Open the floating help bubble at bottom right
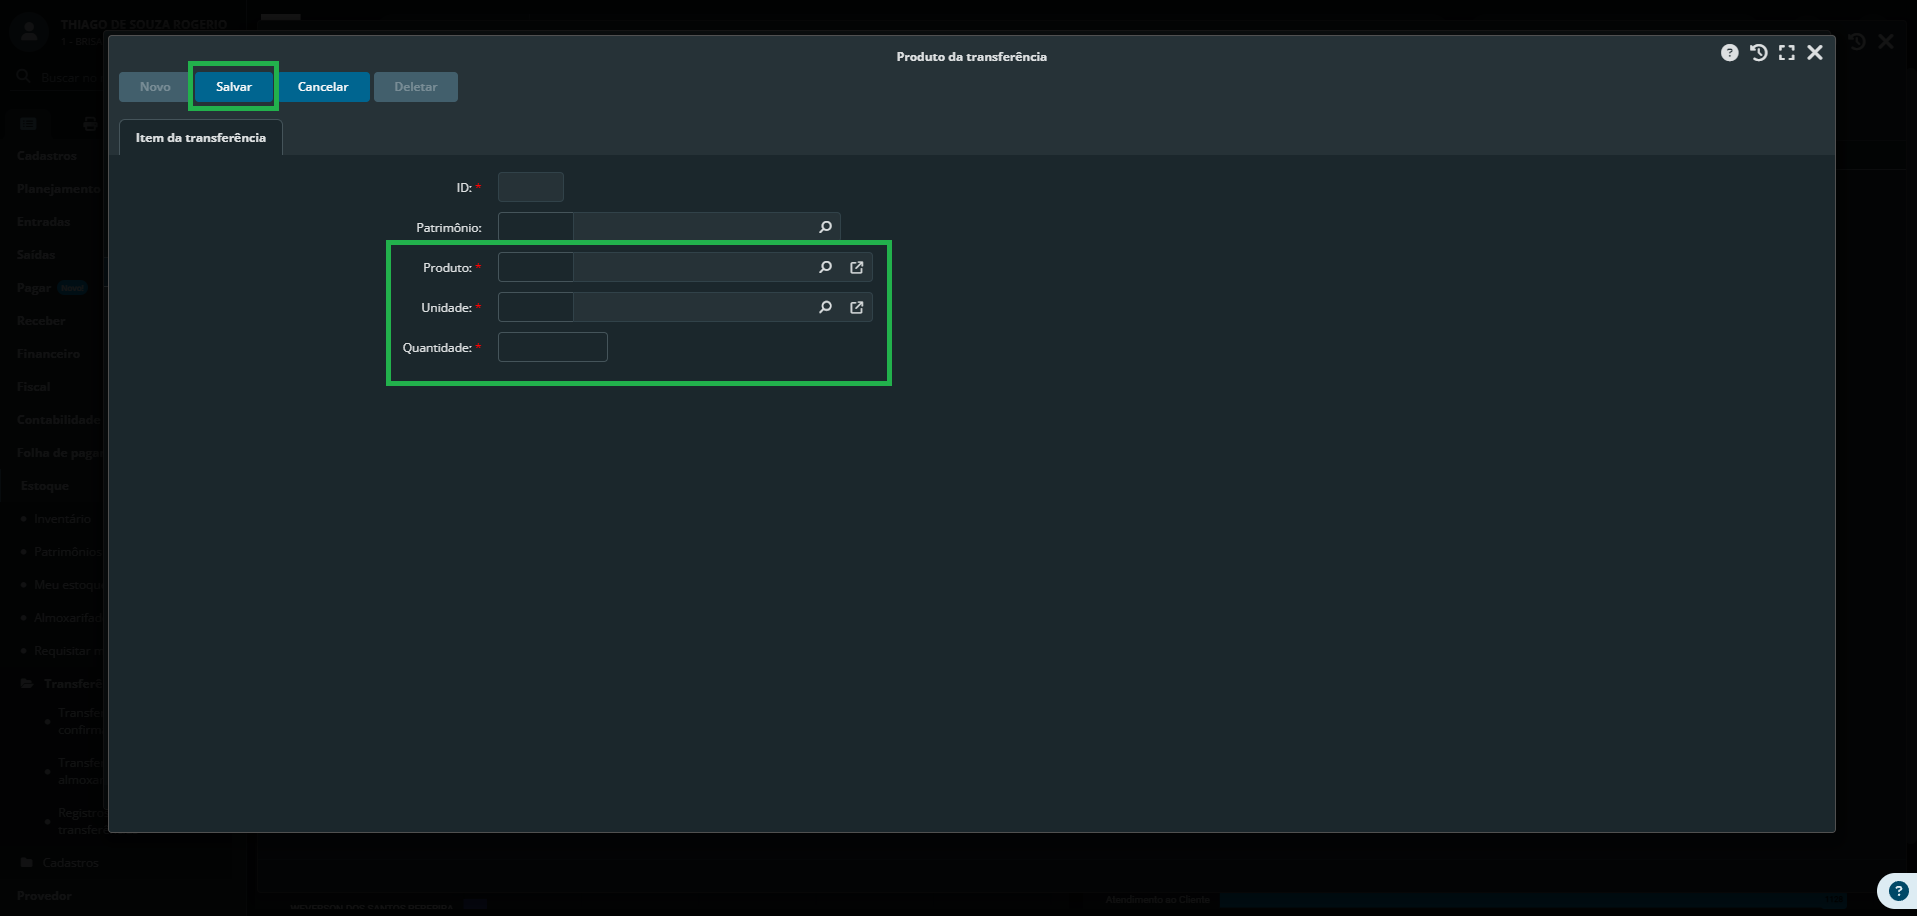Image resolution: width=1917 pixels, height=916 pixels. coord(1897,890)
